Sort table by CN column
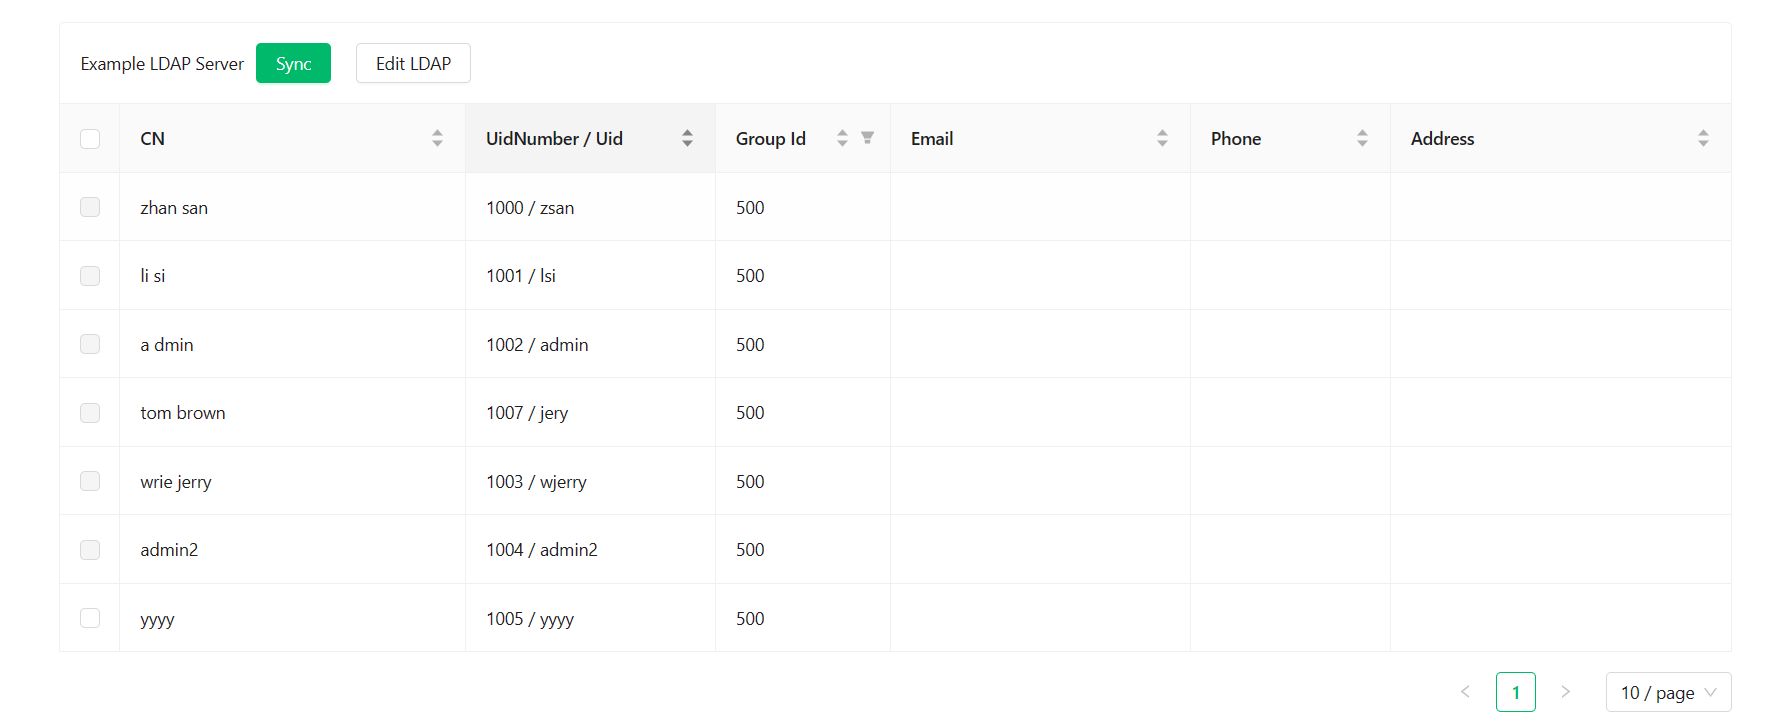Screen dimensions: 1783x727 coord(437,138)
